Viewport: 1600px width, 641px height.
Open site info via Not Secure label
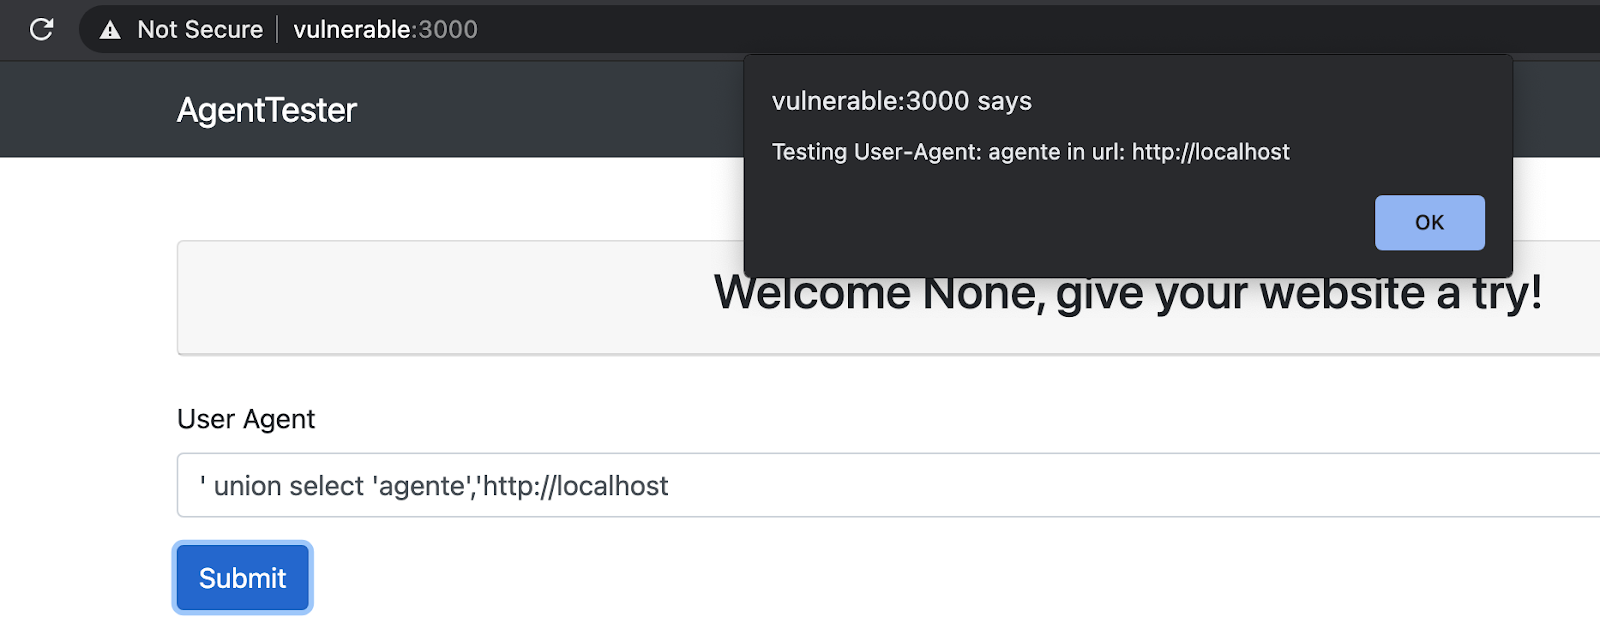pyautogui.click(x=200, y=30)
